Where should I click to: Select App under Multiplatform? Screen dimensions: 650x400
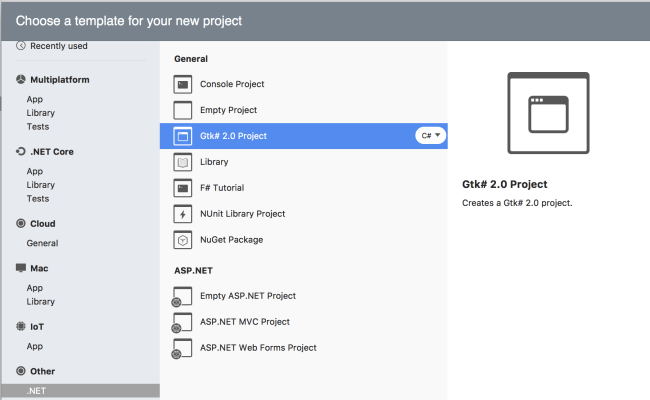click(x=35, y=99)
